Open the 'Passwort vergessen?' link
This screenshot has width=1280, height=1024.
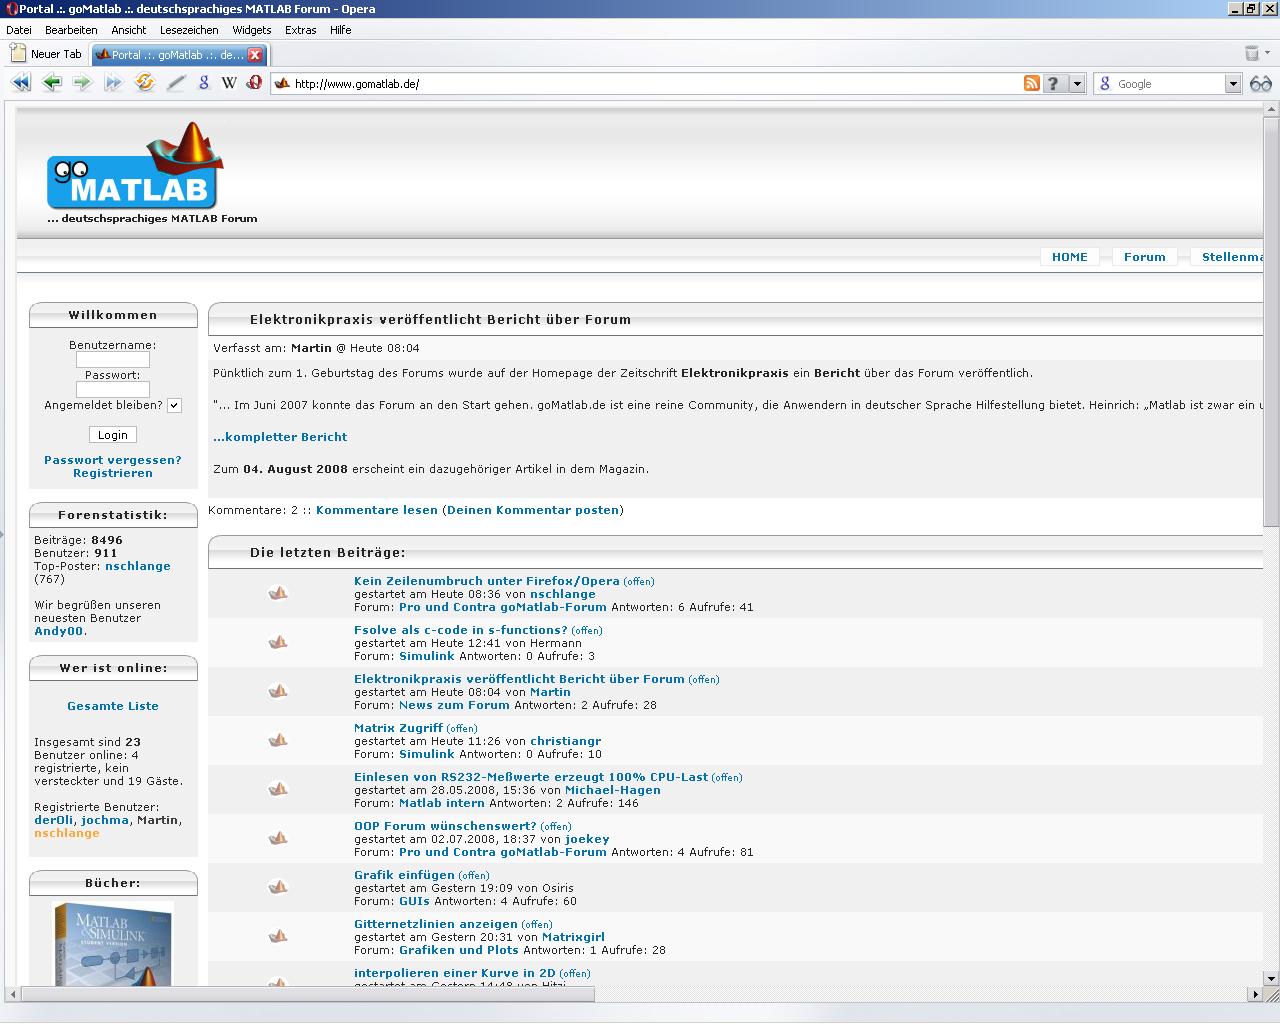pos(113,460)
